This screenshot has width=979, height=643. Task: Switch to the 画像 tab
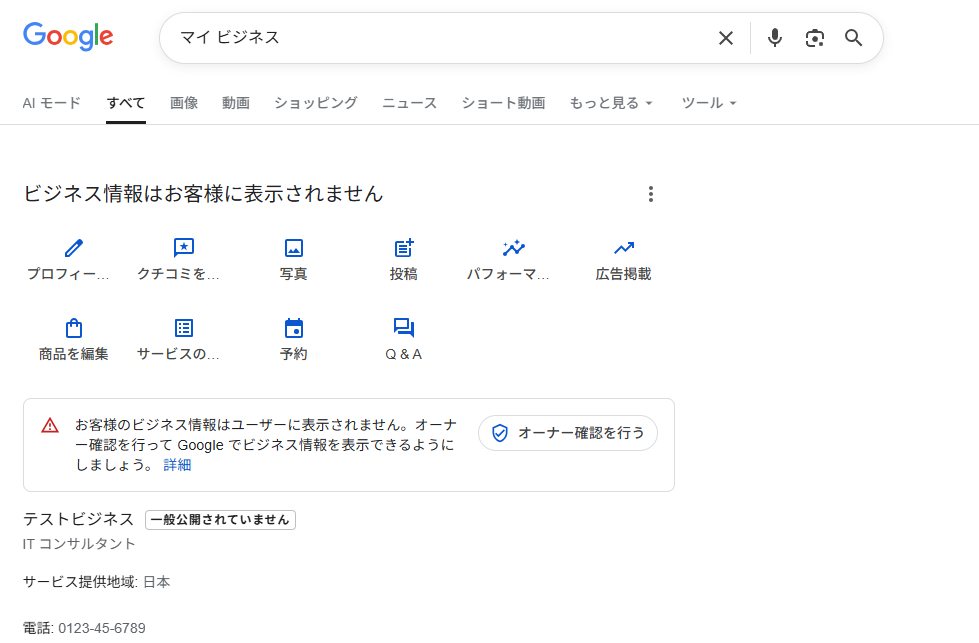coord(184,102)
